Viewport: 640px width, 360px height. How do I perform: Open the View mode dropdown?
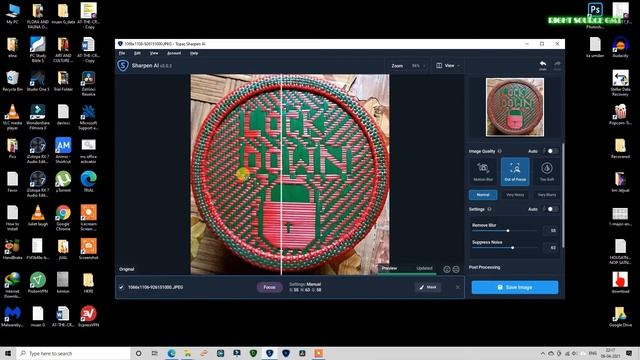click(x=448, y=66)
